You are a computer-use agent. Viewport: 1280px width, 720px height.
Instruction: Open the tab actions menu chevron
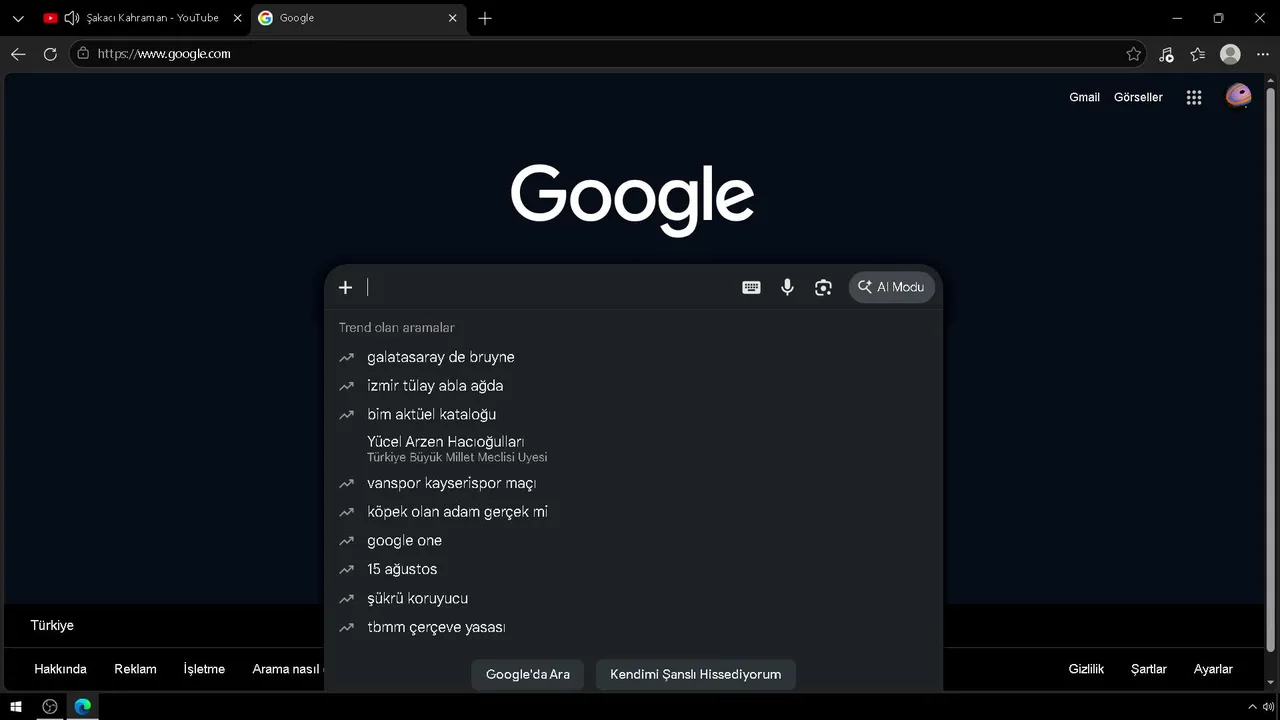[x=18, y=18]
